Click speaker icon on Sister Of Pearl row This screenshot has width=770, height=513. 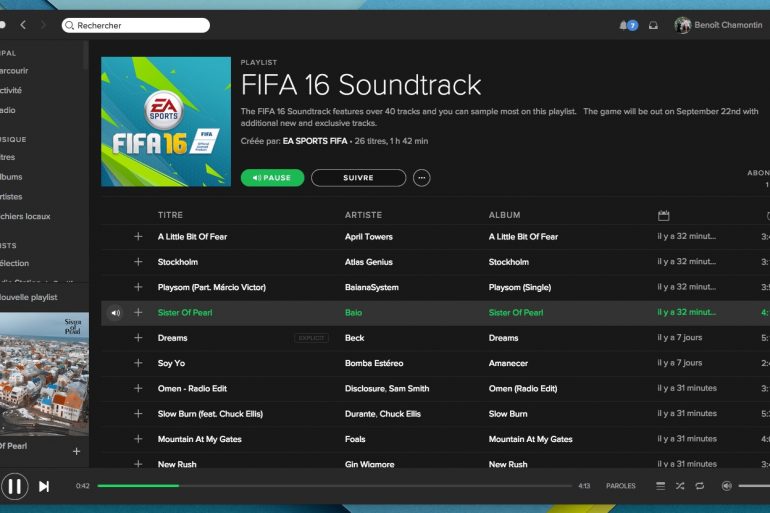[x=115, y=313]
